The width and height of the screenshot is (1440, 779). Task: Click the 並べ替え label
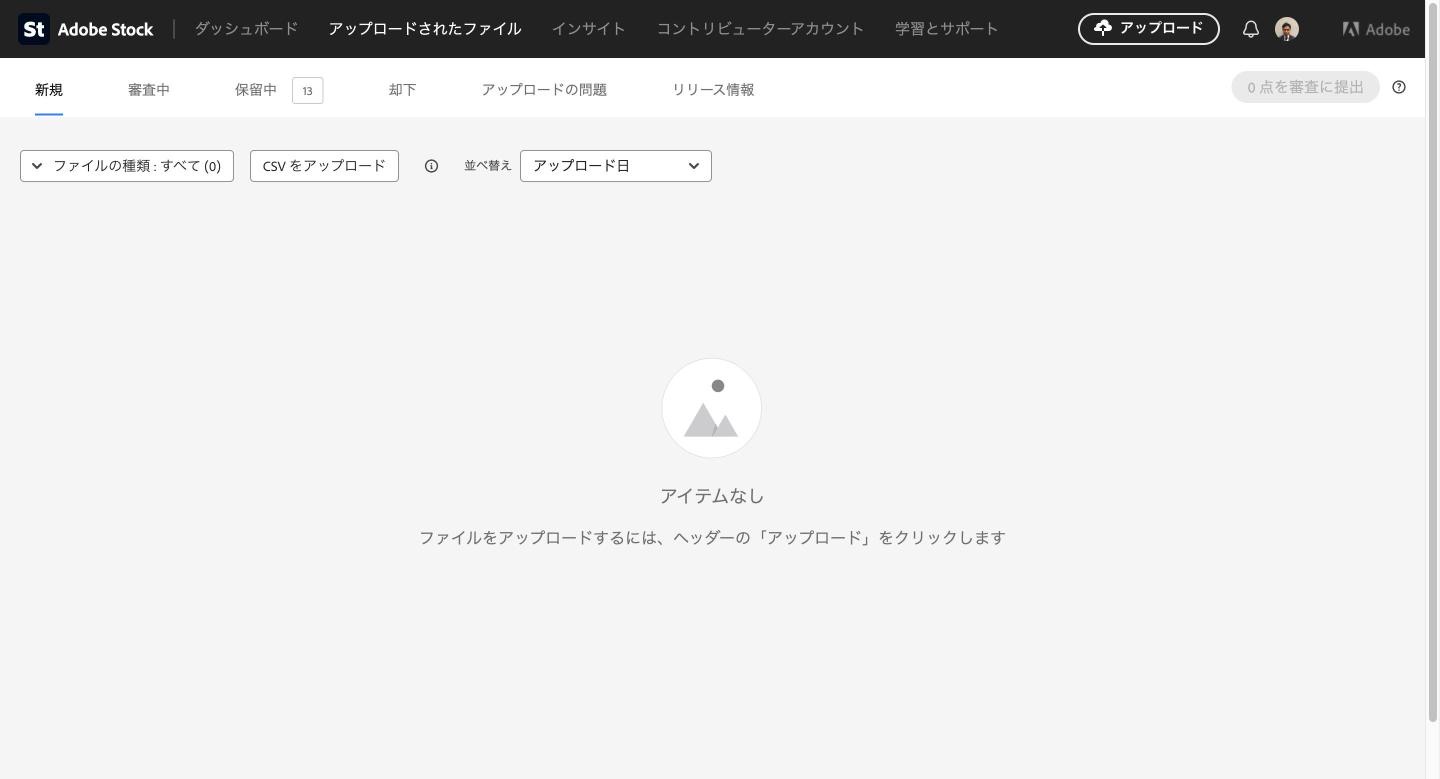coord(488,166)
